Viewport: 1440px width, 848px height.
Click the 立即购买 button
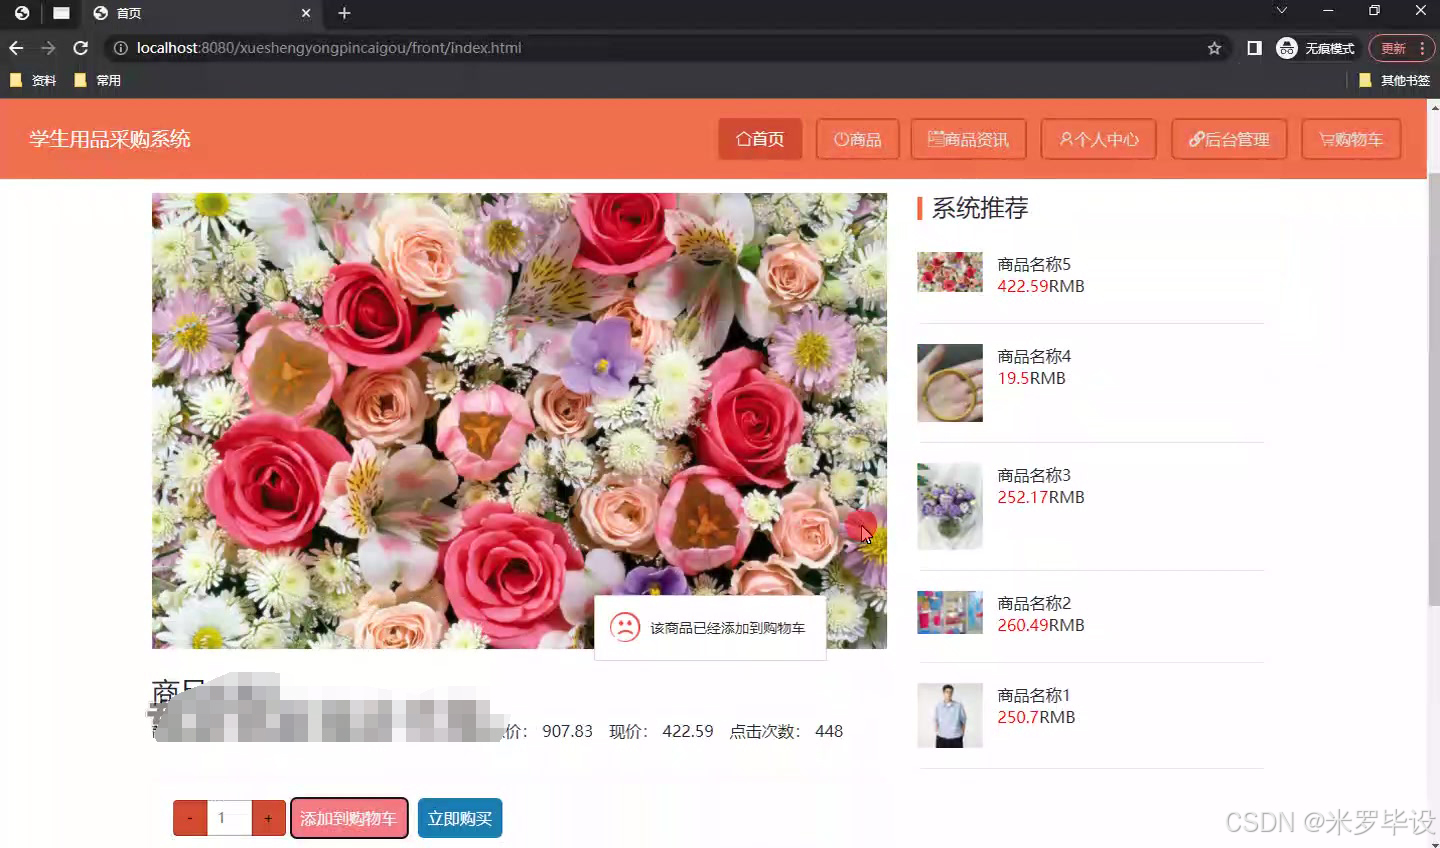(459, 817)
